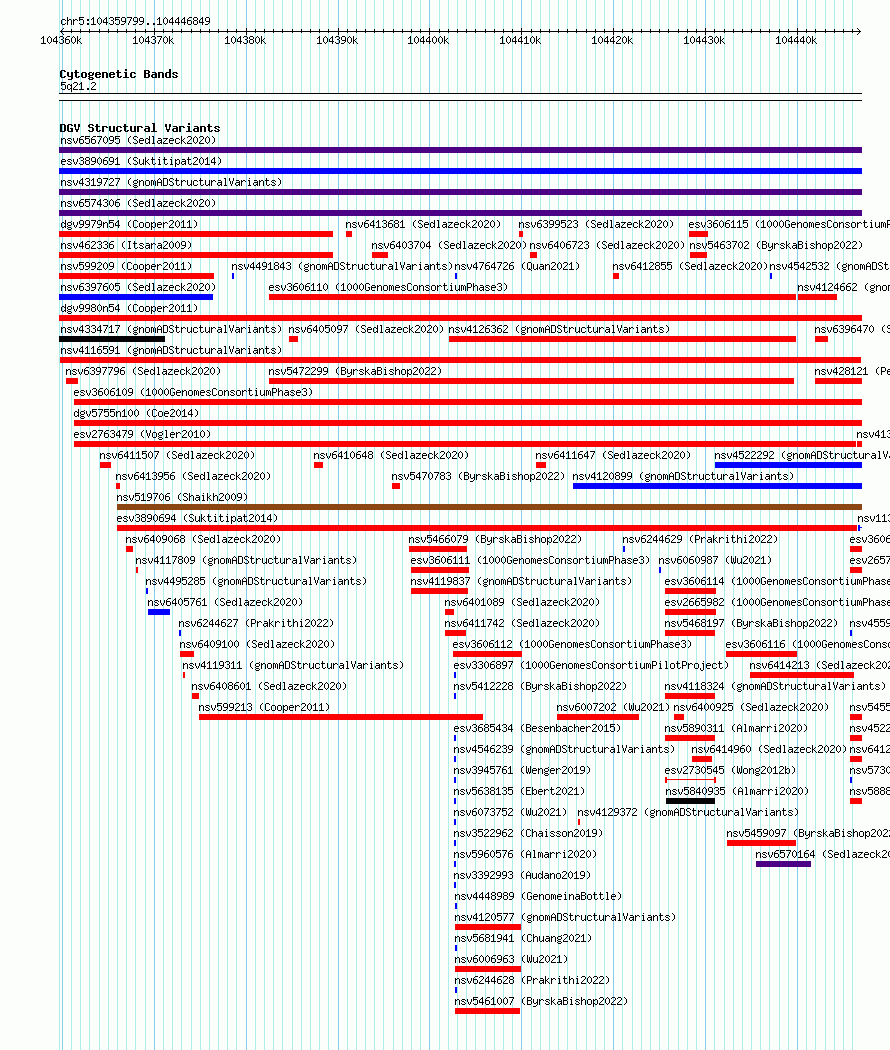Click nsv4129372 gnomAD label
This screenshot has width=890, height=1050.
pos(688,812)
